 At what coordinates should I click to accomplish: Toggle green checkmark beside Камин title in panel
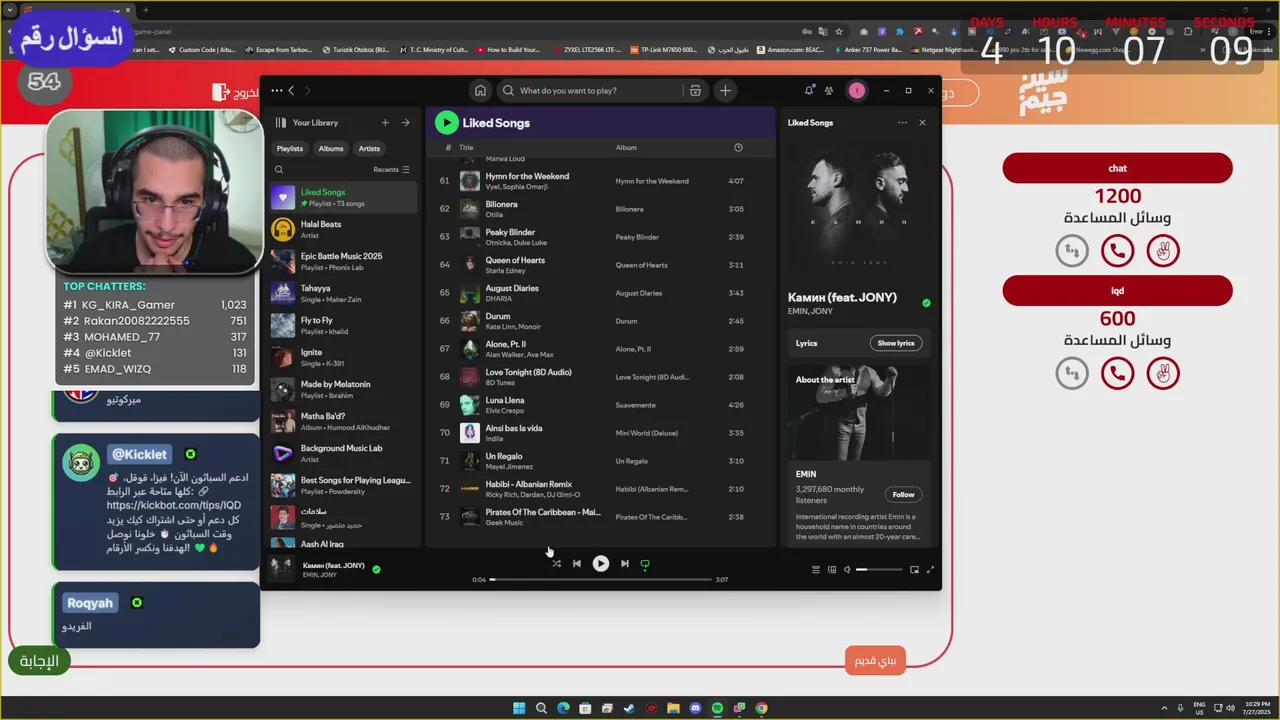pyautogui.click(x=926, y=302)
